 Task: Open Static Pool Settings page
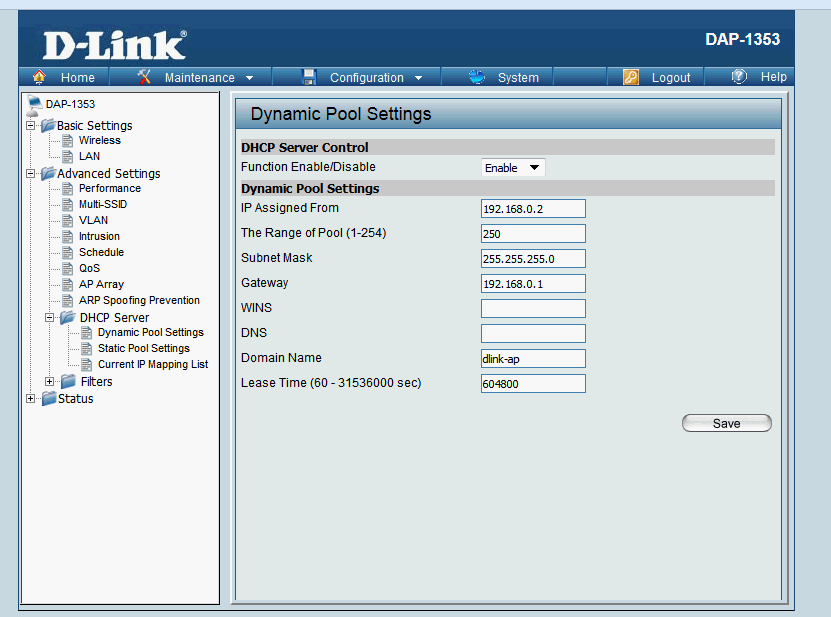click(143, 348)
